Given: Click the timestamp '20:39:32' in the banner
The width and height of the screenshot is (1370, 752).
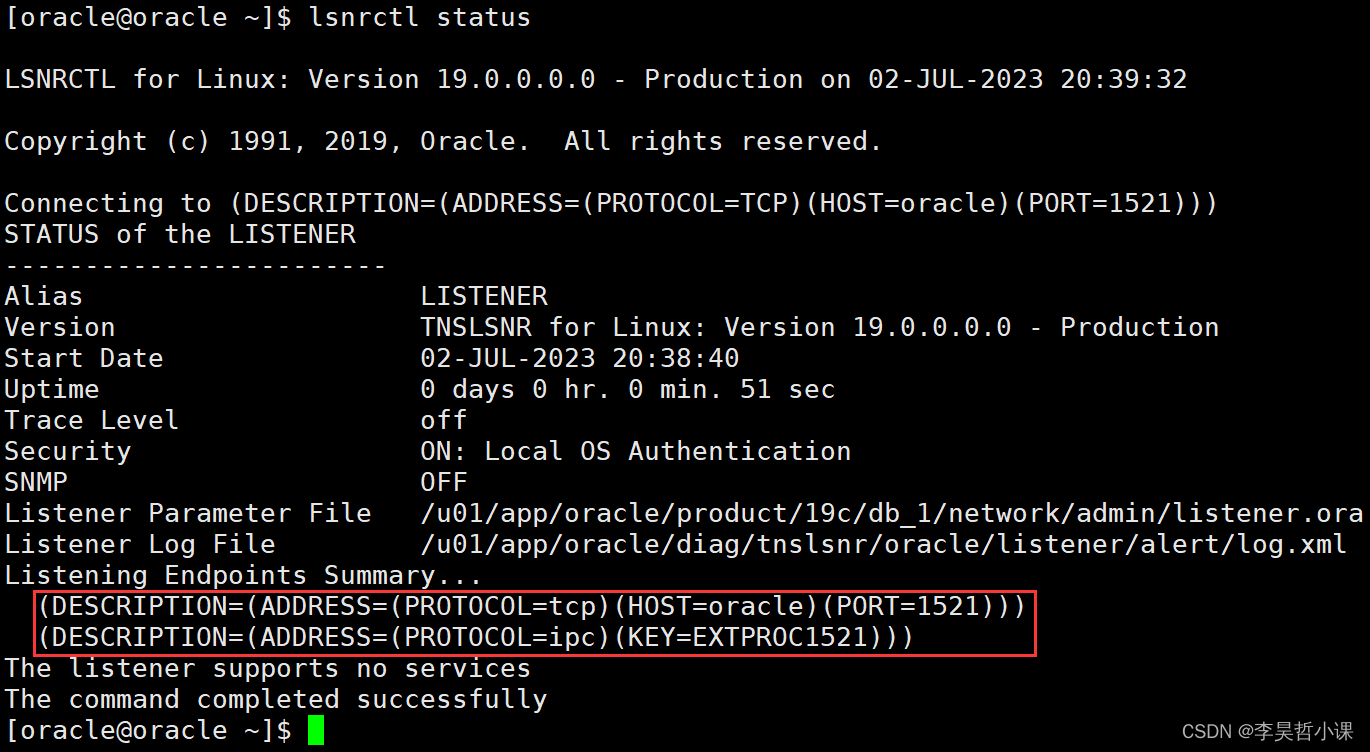Looking at the screenshot, I should [1124, 80].
